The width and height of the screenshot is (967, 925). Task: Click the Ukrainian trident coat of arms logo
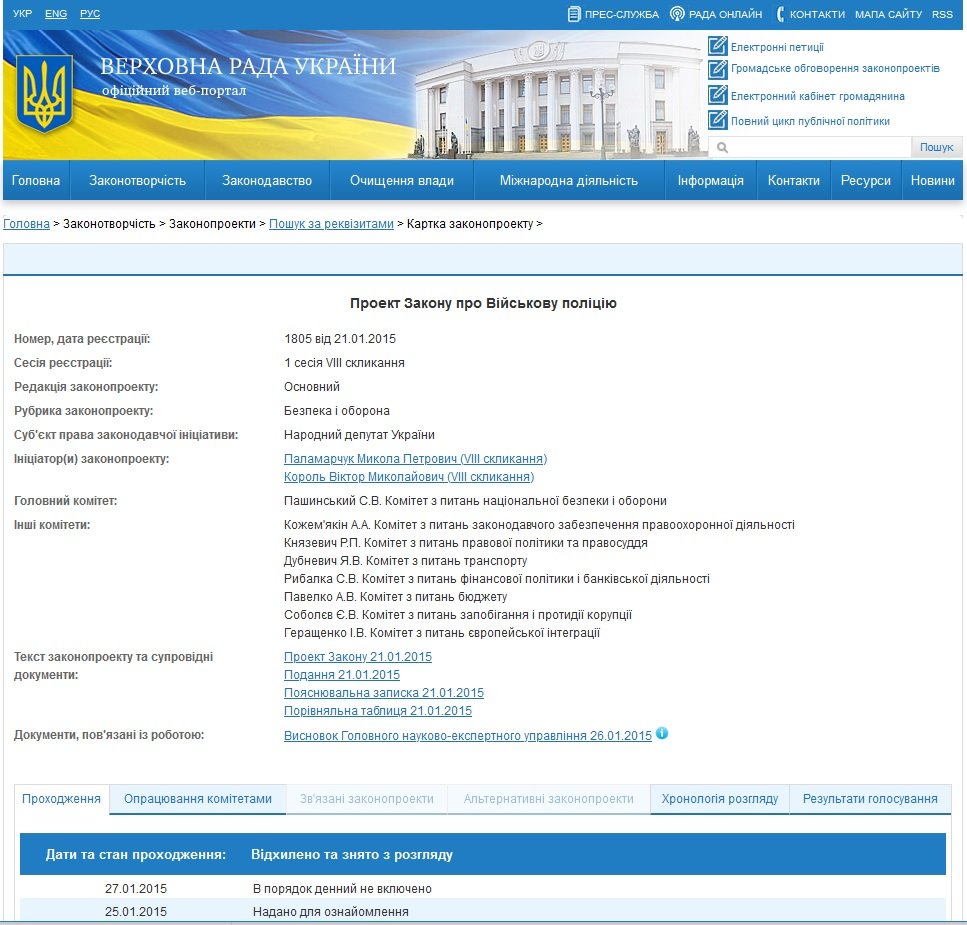(x=47, y=90)
